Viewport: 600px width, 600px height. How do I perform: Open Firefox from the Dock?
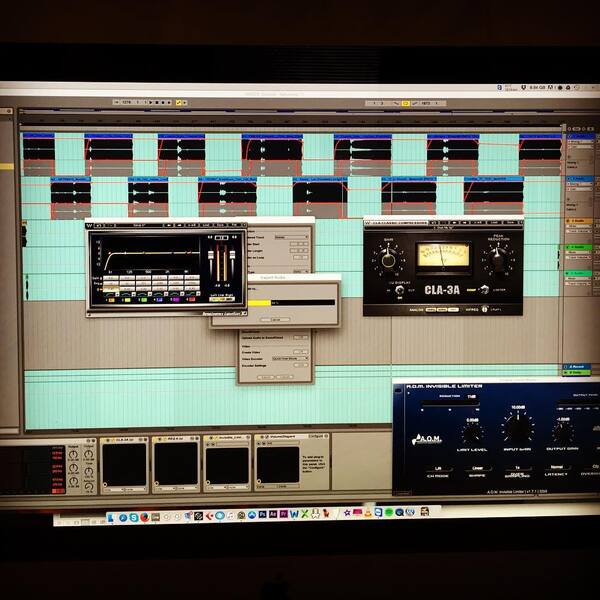[x=144, y=517]
